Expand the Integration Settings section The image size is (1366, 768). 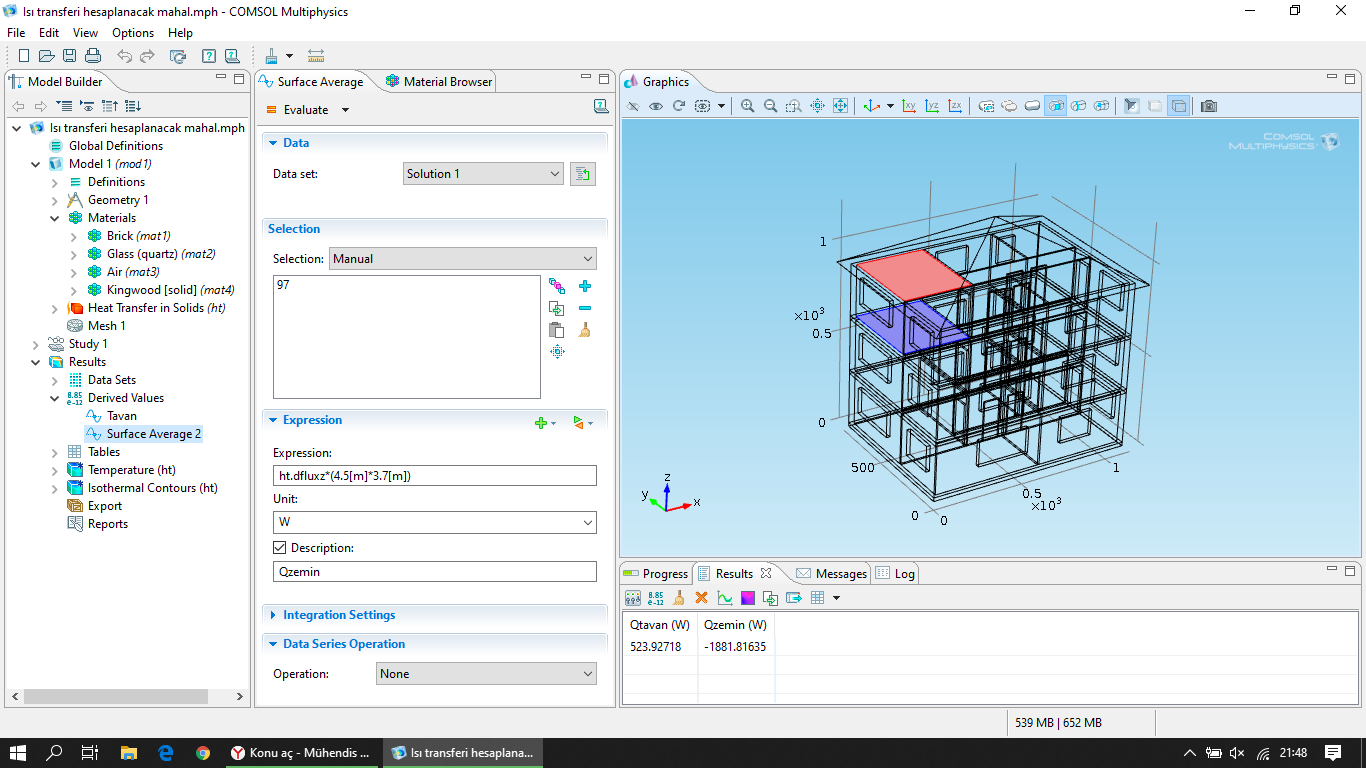273,615
